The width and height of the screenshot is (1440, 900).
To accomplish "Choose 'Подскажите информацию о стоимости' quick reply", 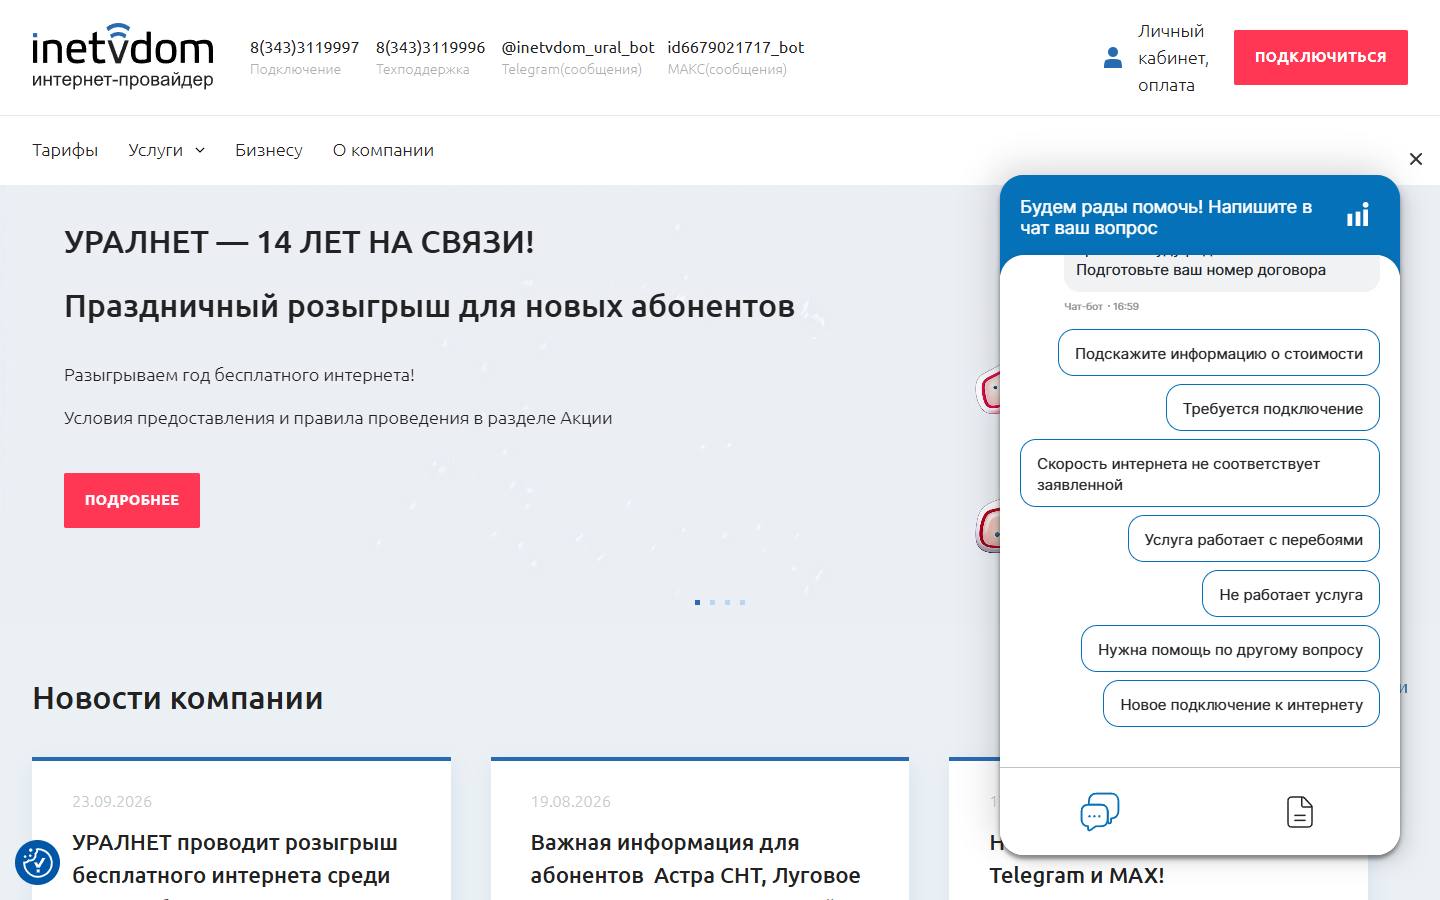I will [x=1219, y=353].
